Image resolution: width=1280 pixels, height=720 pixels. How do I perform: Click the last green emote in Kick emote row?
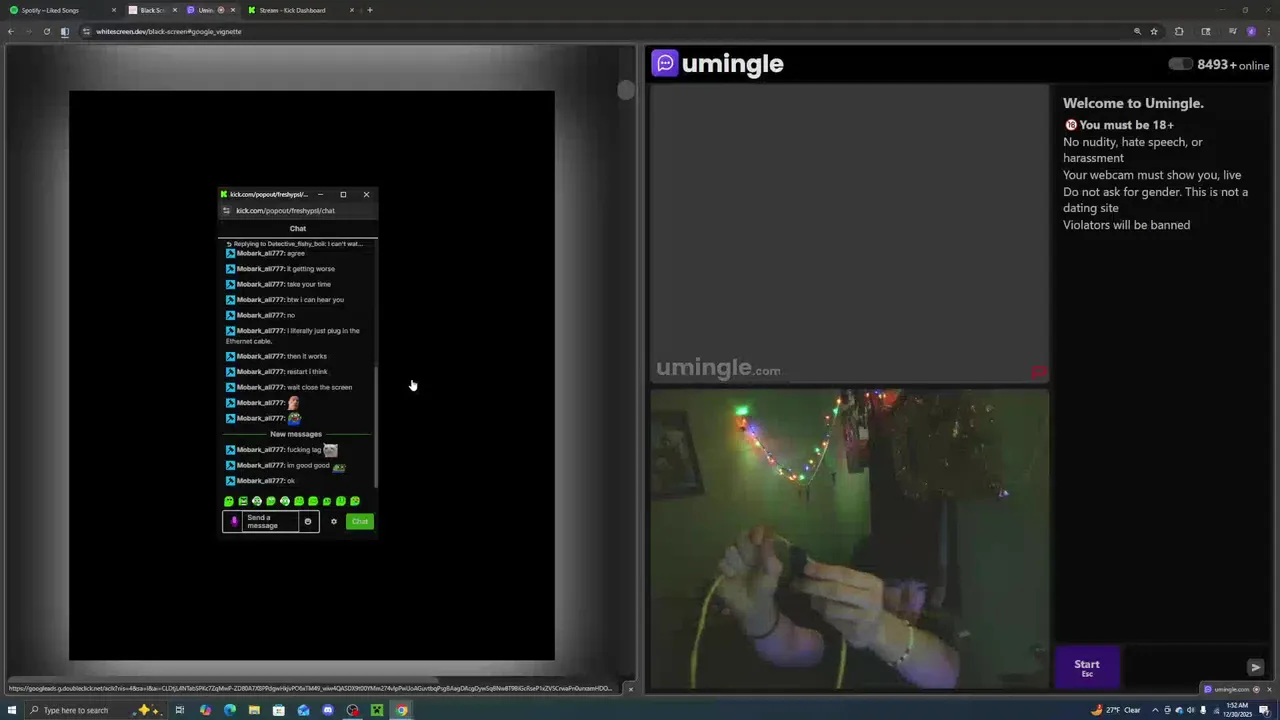355,501
